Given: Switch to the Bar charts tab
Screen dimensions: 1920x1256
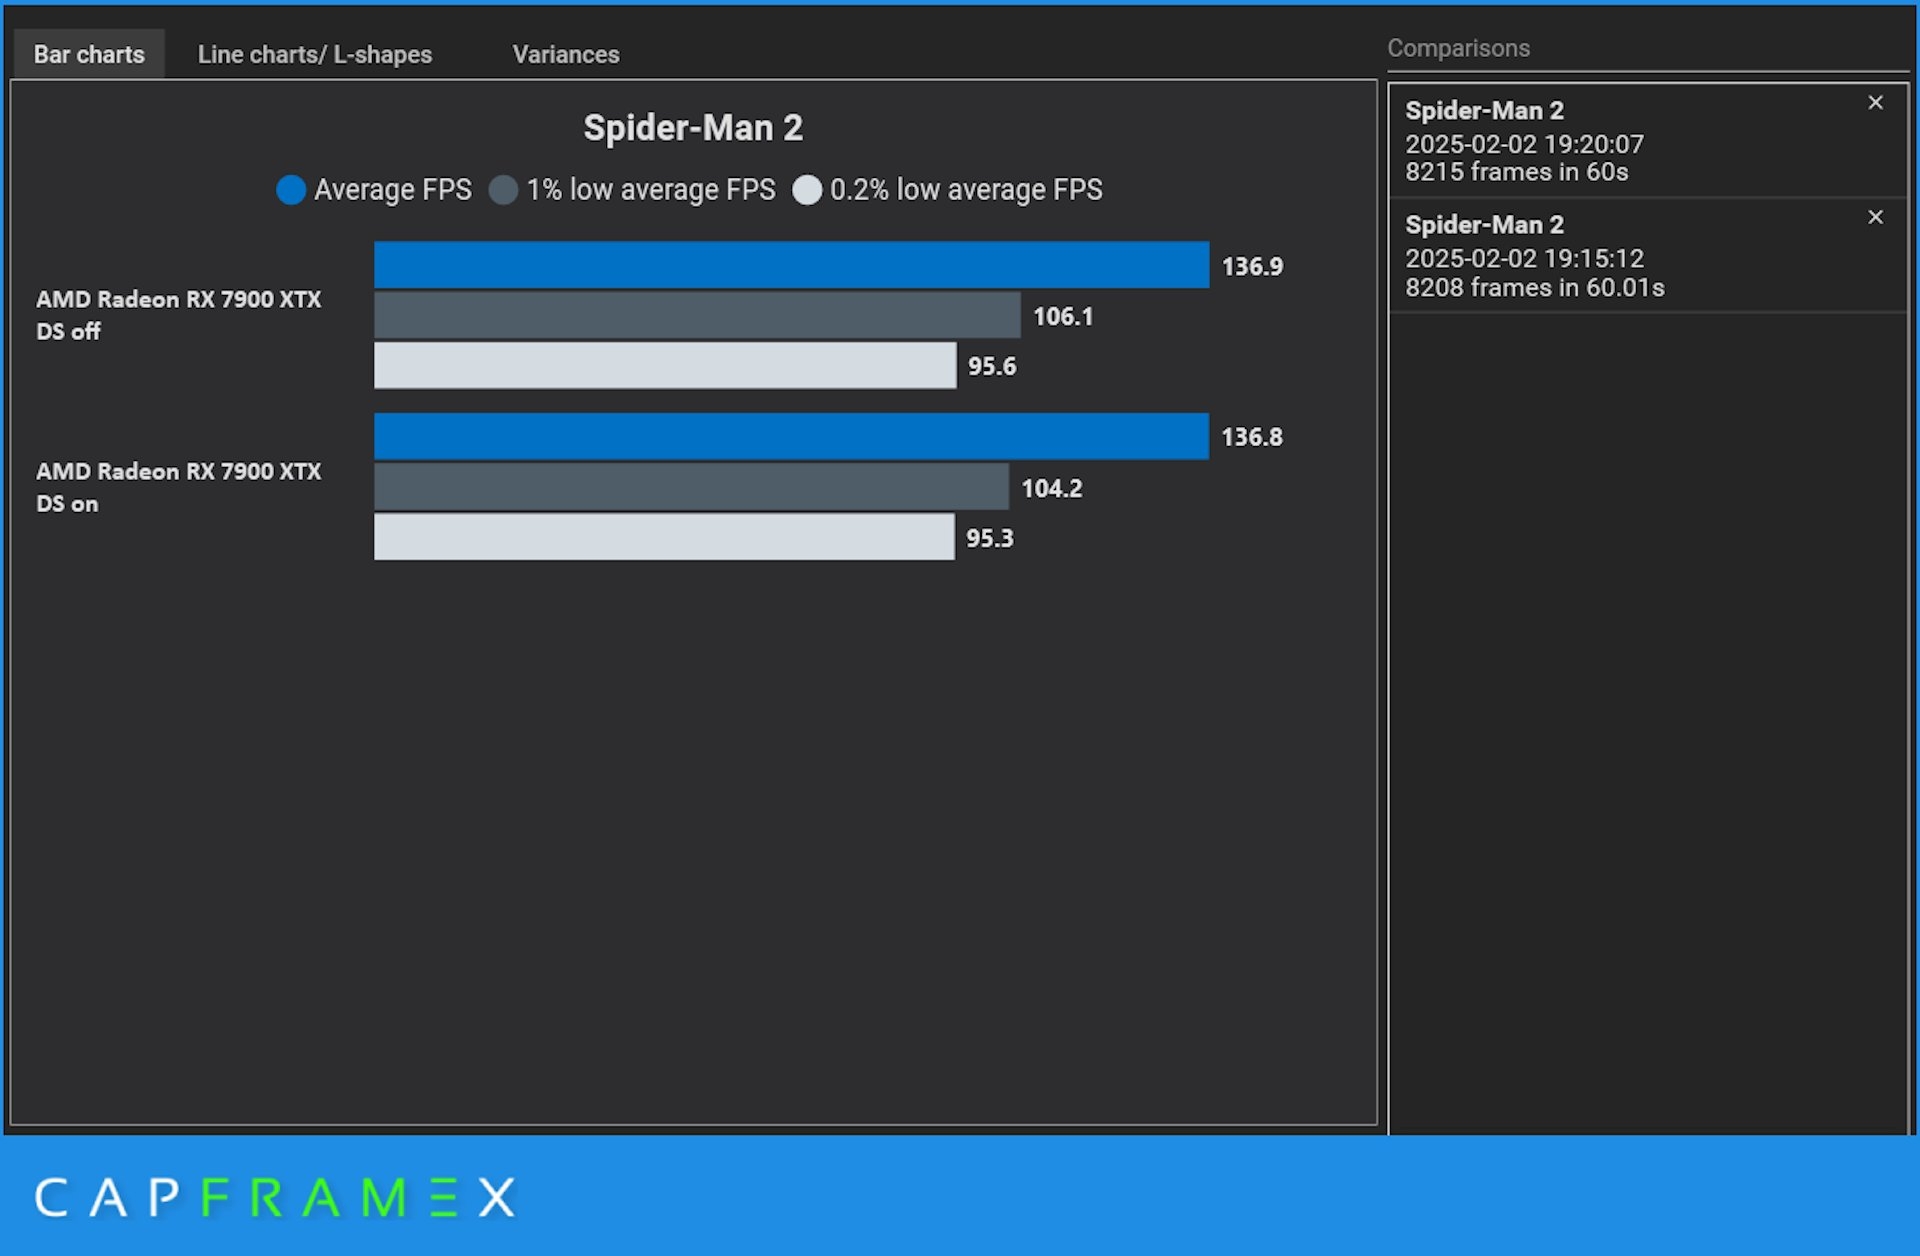Looking at the screenshot, I should pyautogui.click(x=89, y=54).
